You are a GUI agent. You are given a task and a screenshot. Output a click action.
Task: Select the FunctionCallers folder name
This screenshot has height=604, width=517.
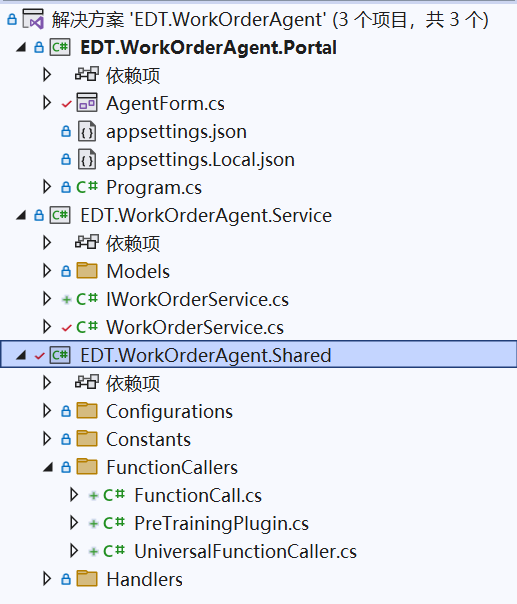(x=172, y=467)
